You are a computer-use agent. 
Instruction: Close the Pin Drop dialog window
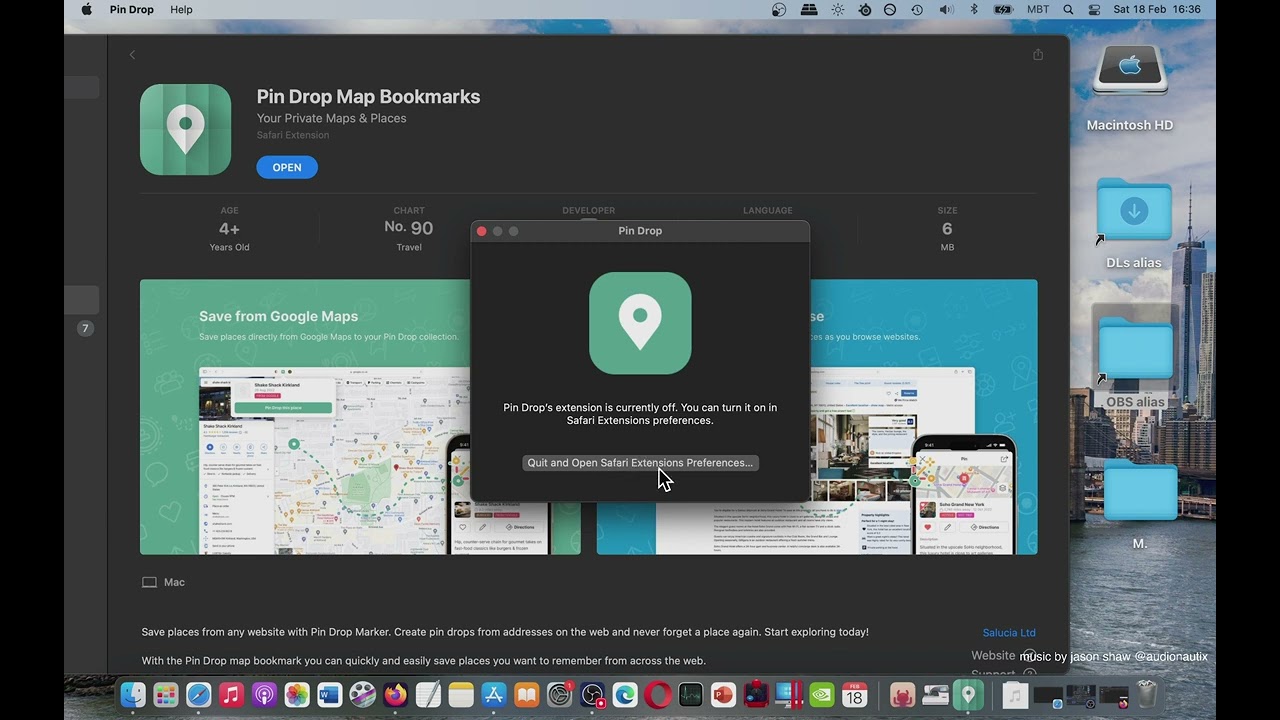coord(482,231)
